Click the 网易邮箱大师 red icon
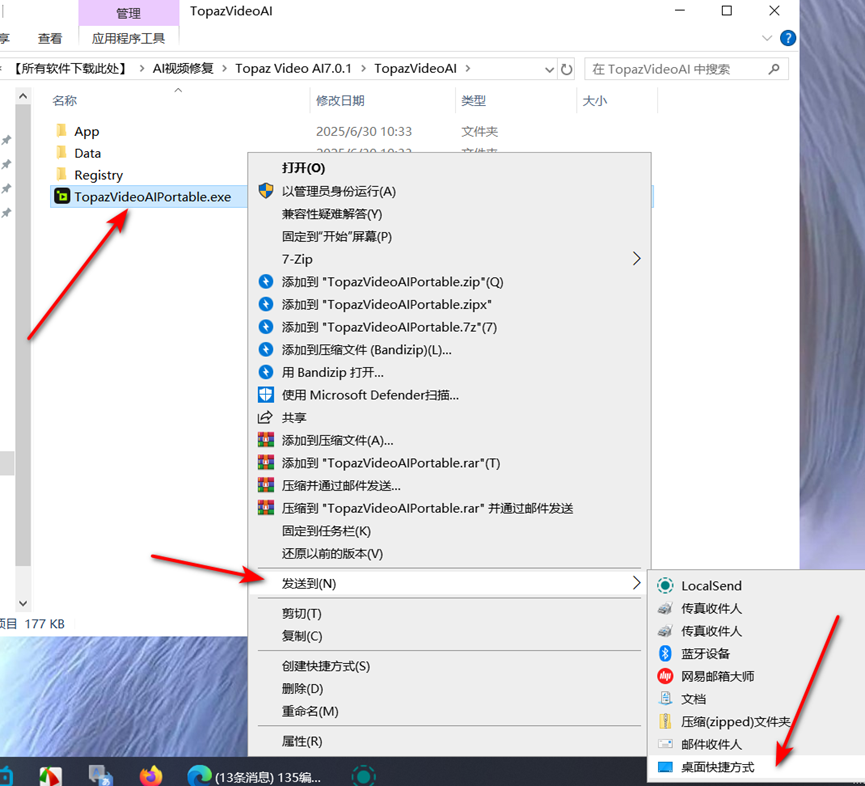The image size is (865, 786). coord(665,676)
